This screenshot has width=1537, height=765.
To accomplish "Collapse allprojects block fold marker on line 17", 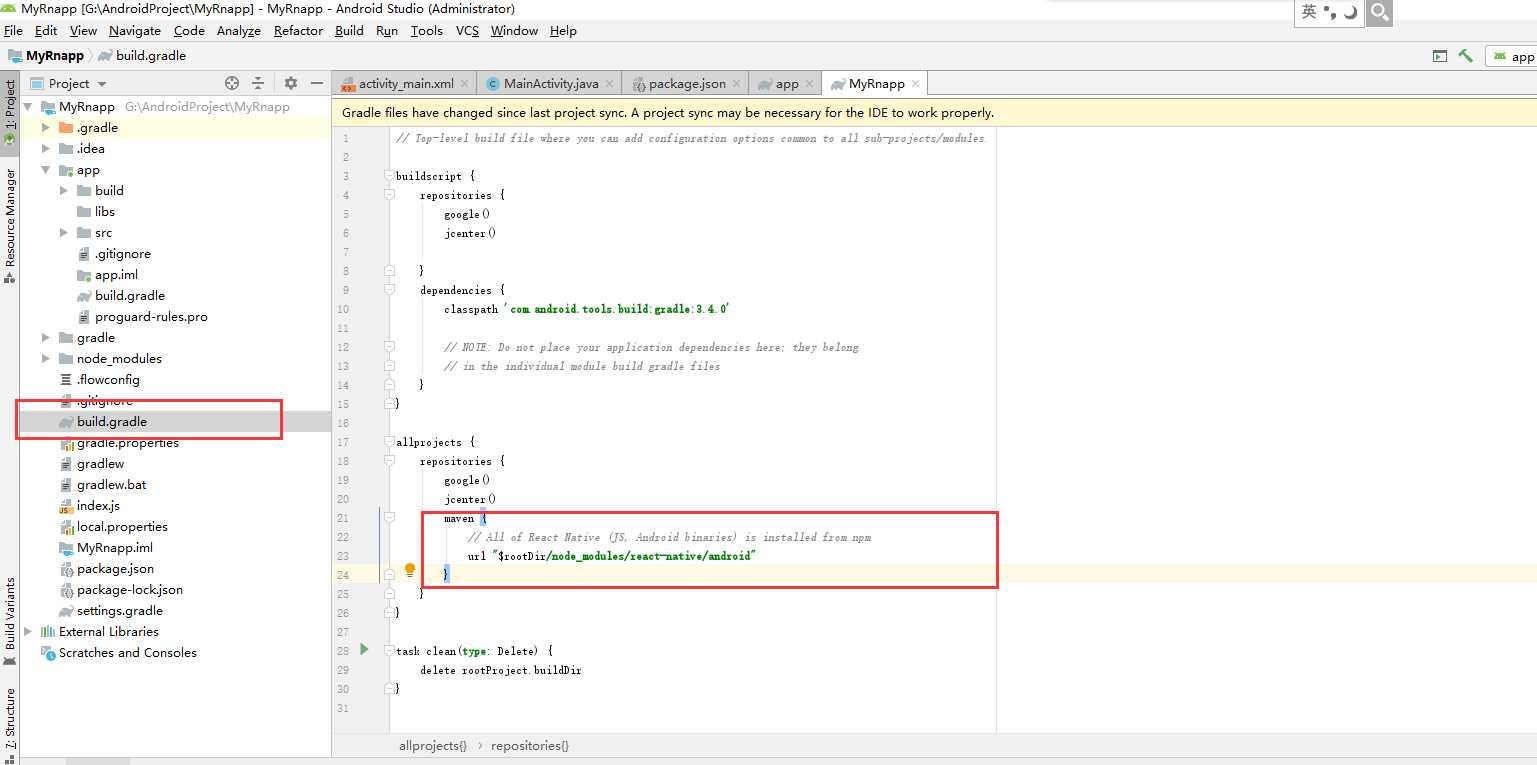I will click(x=390, y=442).
